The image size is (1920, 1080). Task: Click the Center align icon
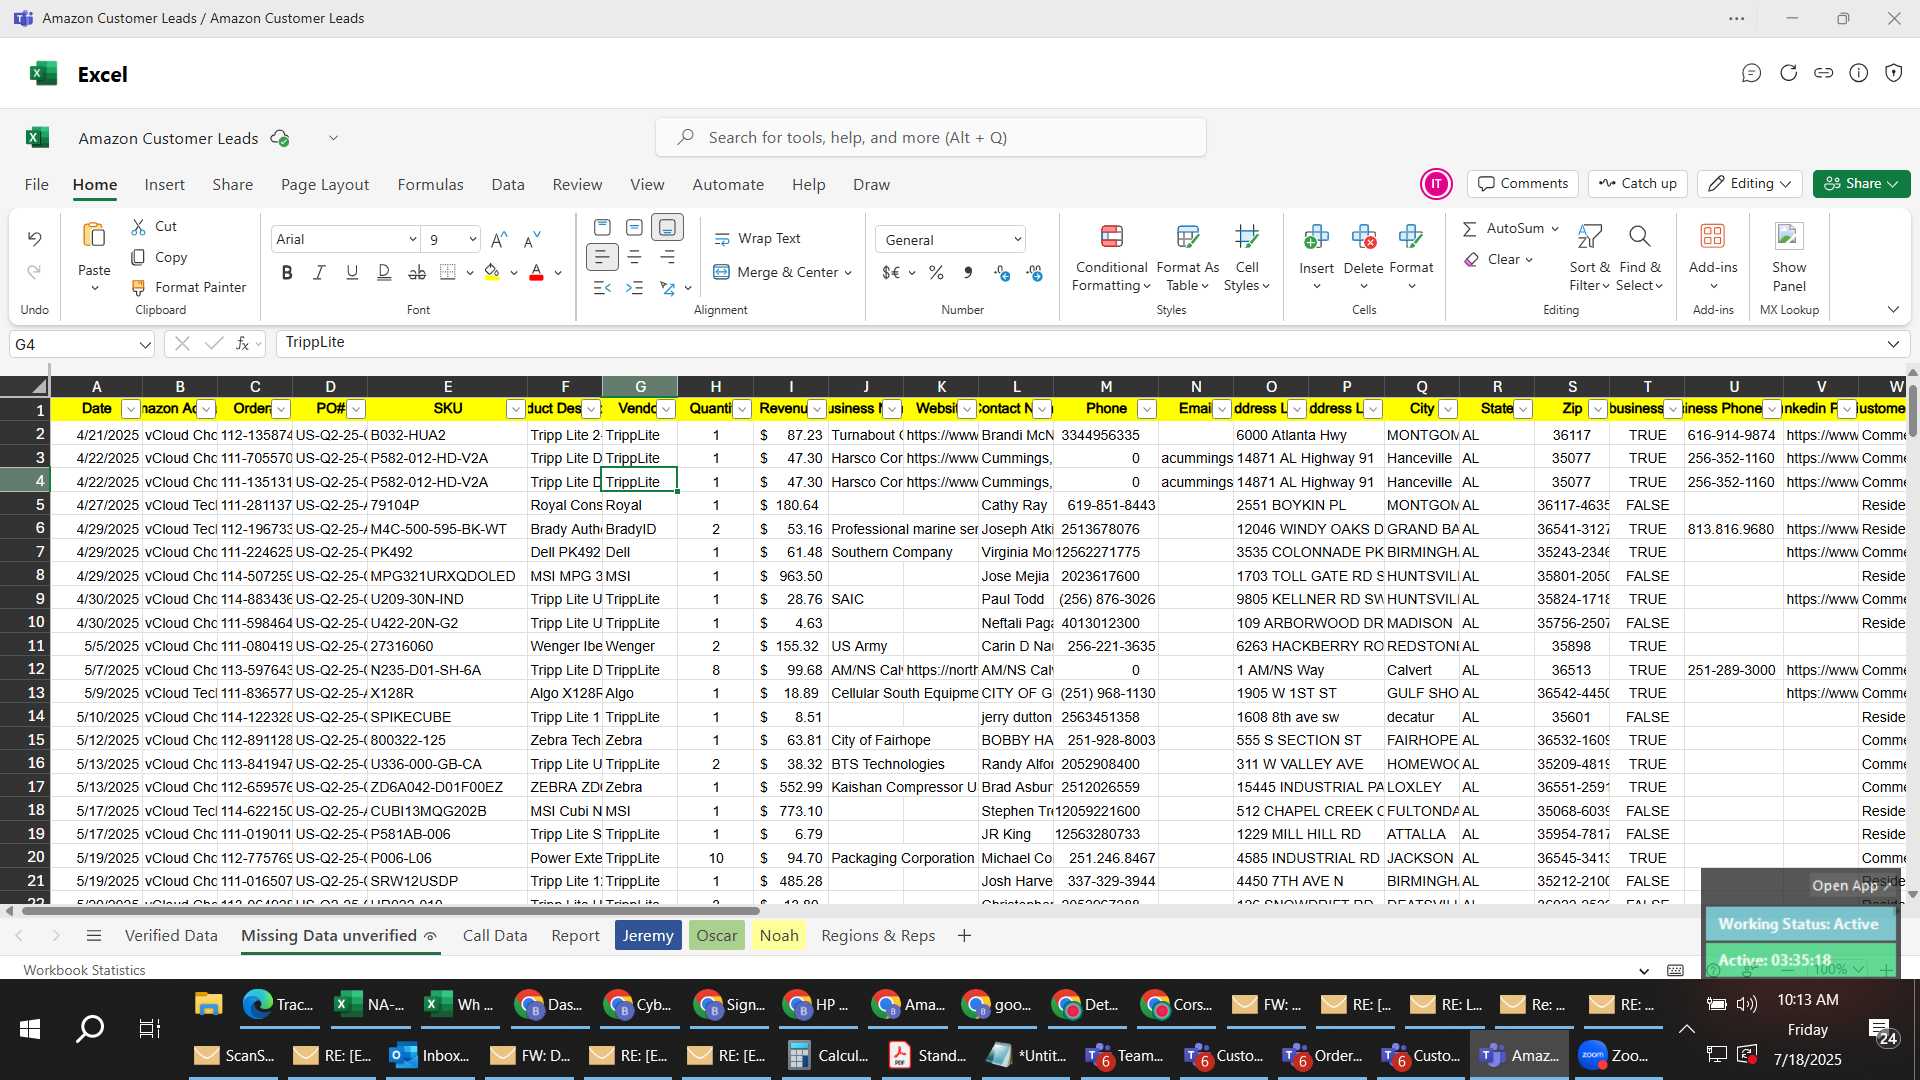634,257
